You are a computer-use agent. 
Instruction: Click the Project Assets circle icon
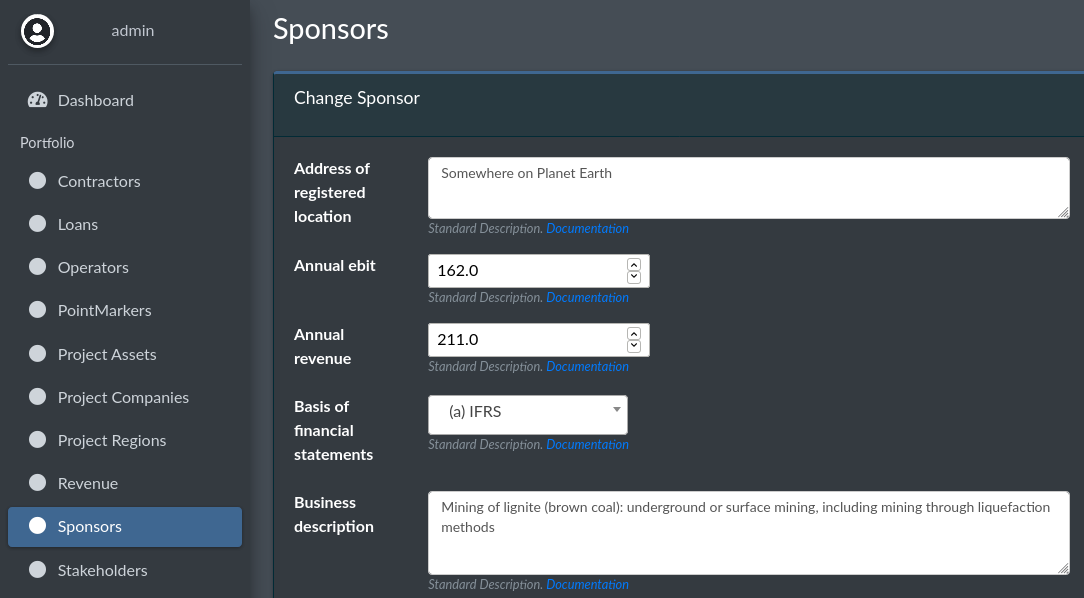pyautogui.click(x=38, y=354)
